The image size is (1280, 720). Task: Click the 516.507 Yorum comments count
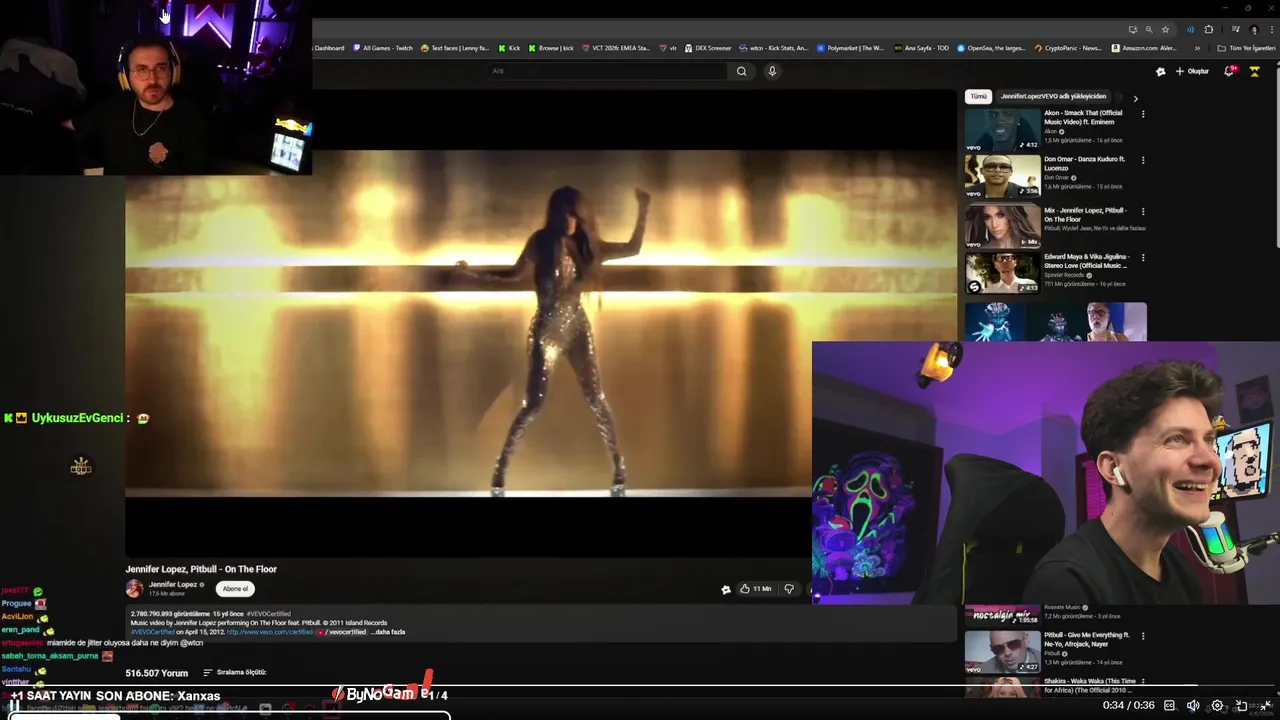coord(157,673)
